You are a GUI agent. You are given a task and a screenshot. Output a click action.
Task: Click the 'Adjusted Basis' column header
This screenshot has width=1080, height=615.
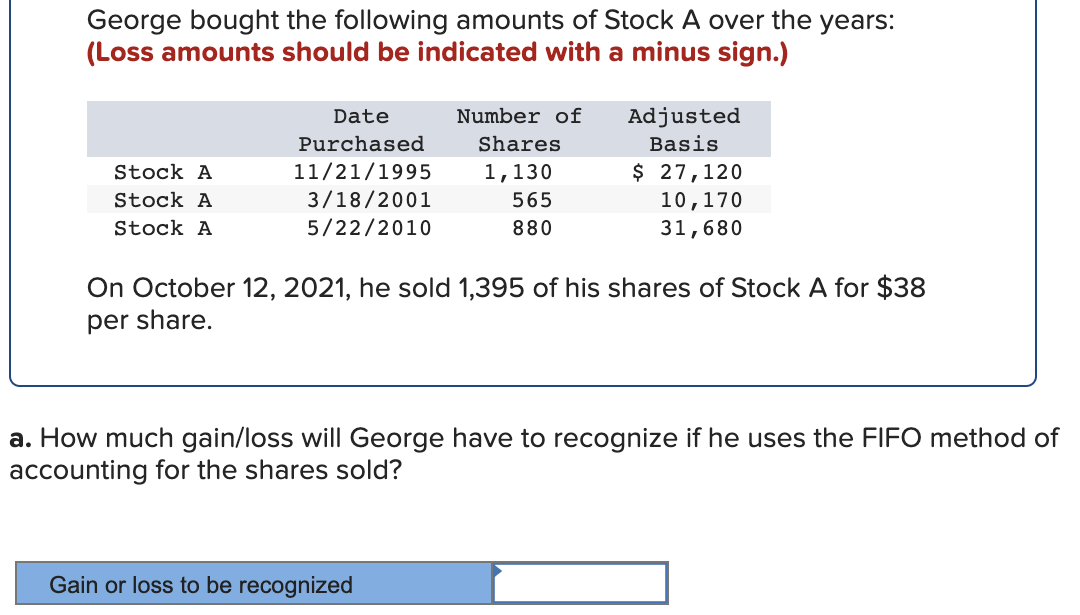(x=684, y=129)
